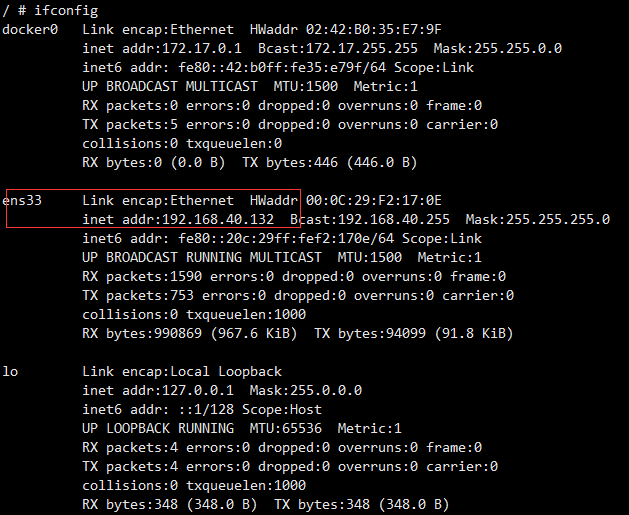629x515 pixels.
Task: Click Link encap:Local Loopback text
Action: point(182,371)
